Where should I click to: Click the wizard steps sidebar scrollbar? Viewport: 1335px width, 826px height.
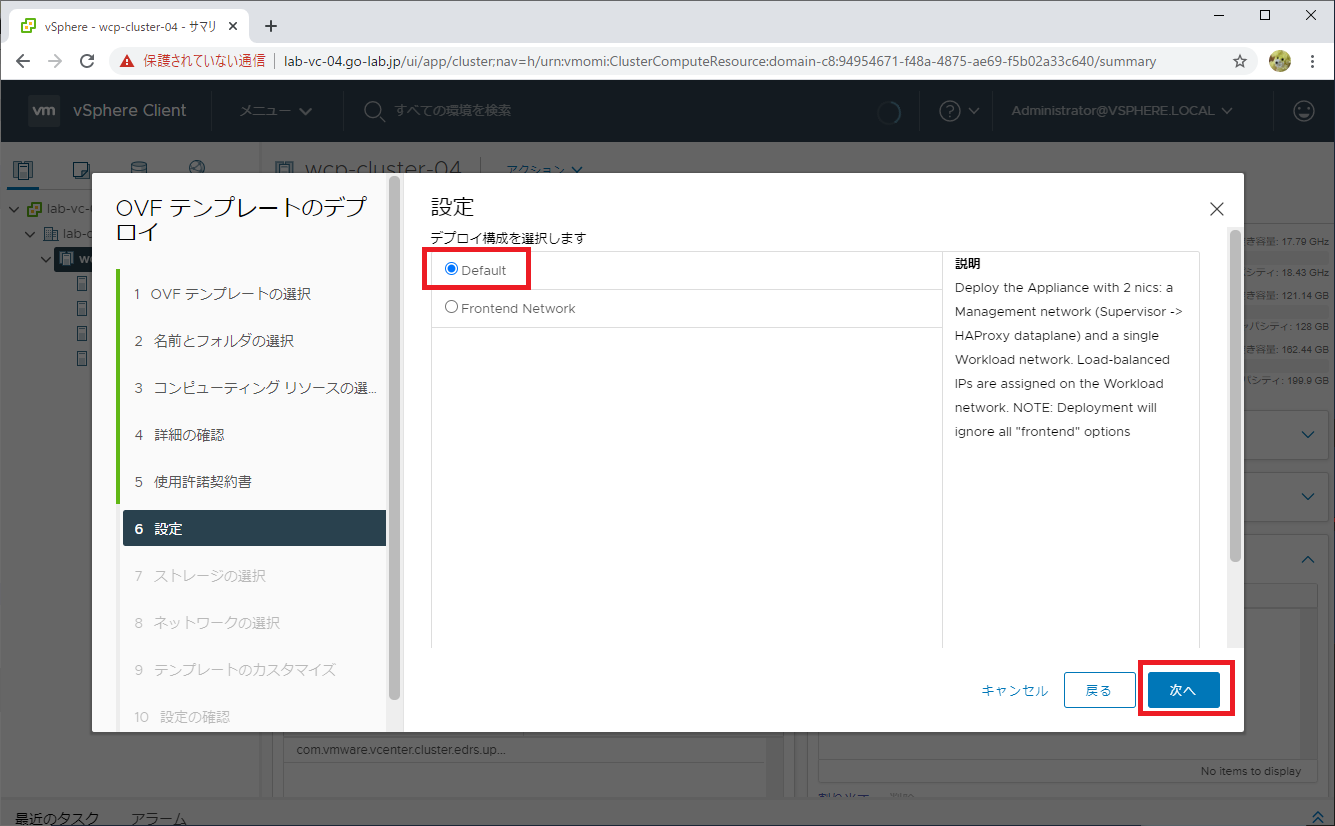pyautogui.click(x=395, y=438)
